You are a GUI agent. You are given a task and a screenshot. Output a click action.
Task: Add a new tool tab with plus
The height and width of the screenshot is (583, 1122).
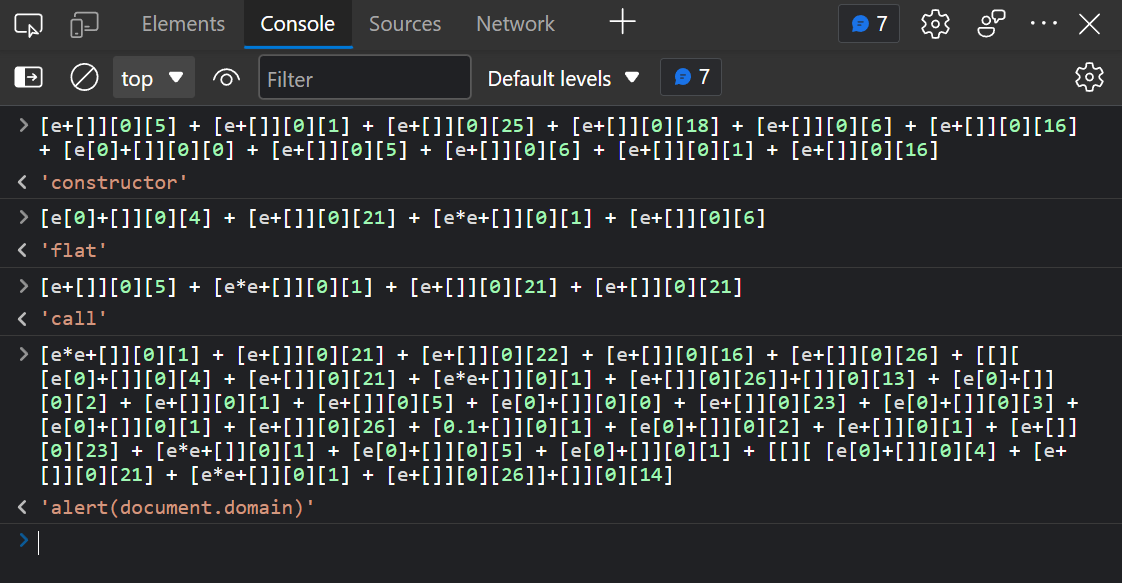click(622, 23)
